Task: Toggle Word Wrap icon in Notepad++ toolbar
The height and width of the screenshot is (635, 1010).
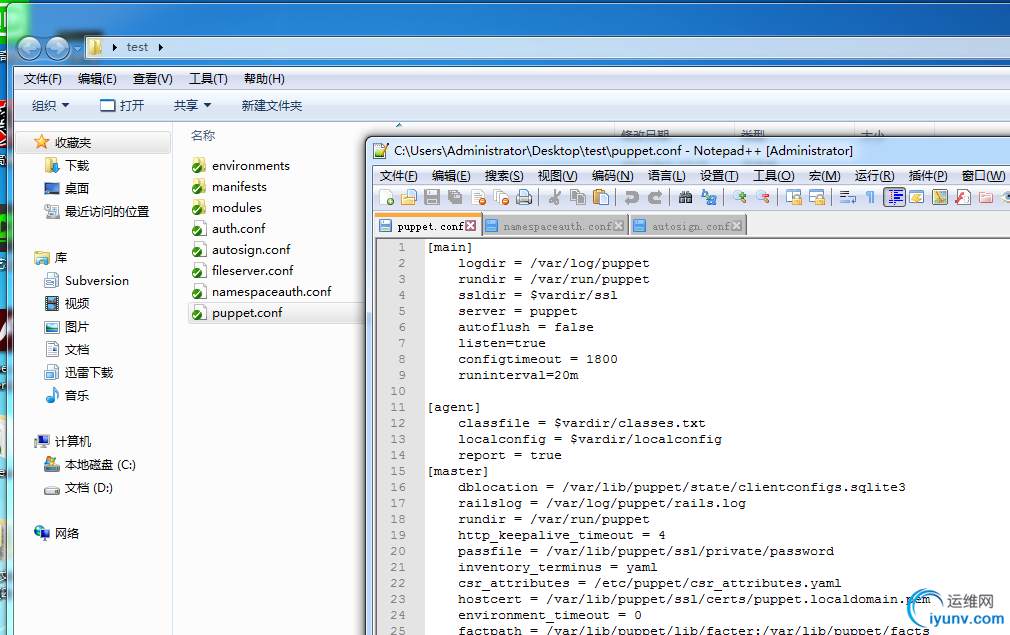Action: coord(848,198)
